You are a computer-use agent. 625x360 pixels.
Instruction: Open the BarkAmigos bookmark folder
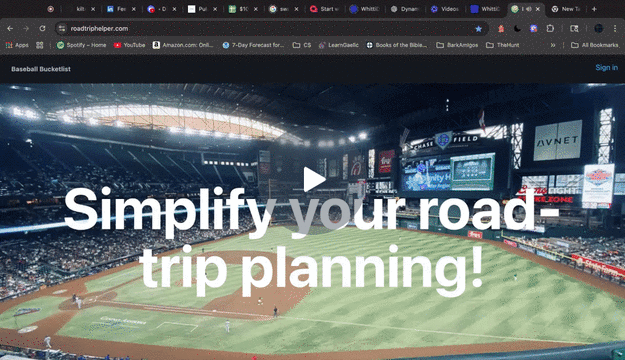(457, 45)
